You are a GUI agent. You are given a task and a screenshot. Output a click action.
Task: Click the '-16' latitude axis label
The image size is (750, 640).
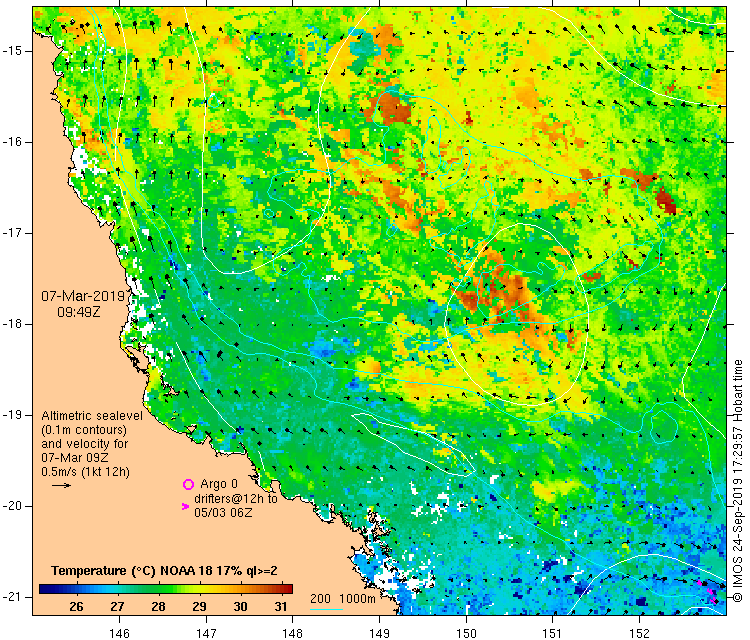(11, 142)
